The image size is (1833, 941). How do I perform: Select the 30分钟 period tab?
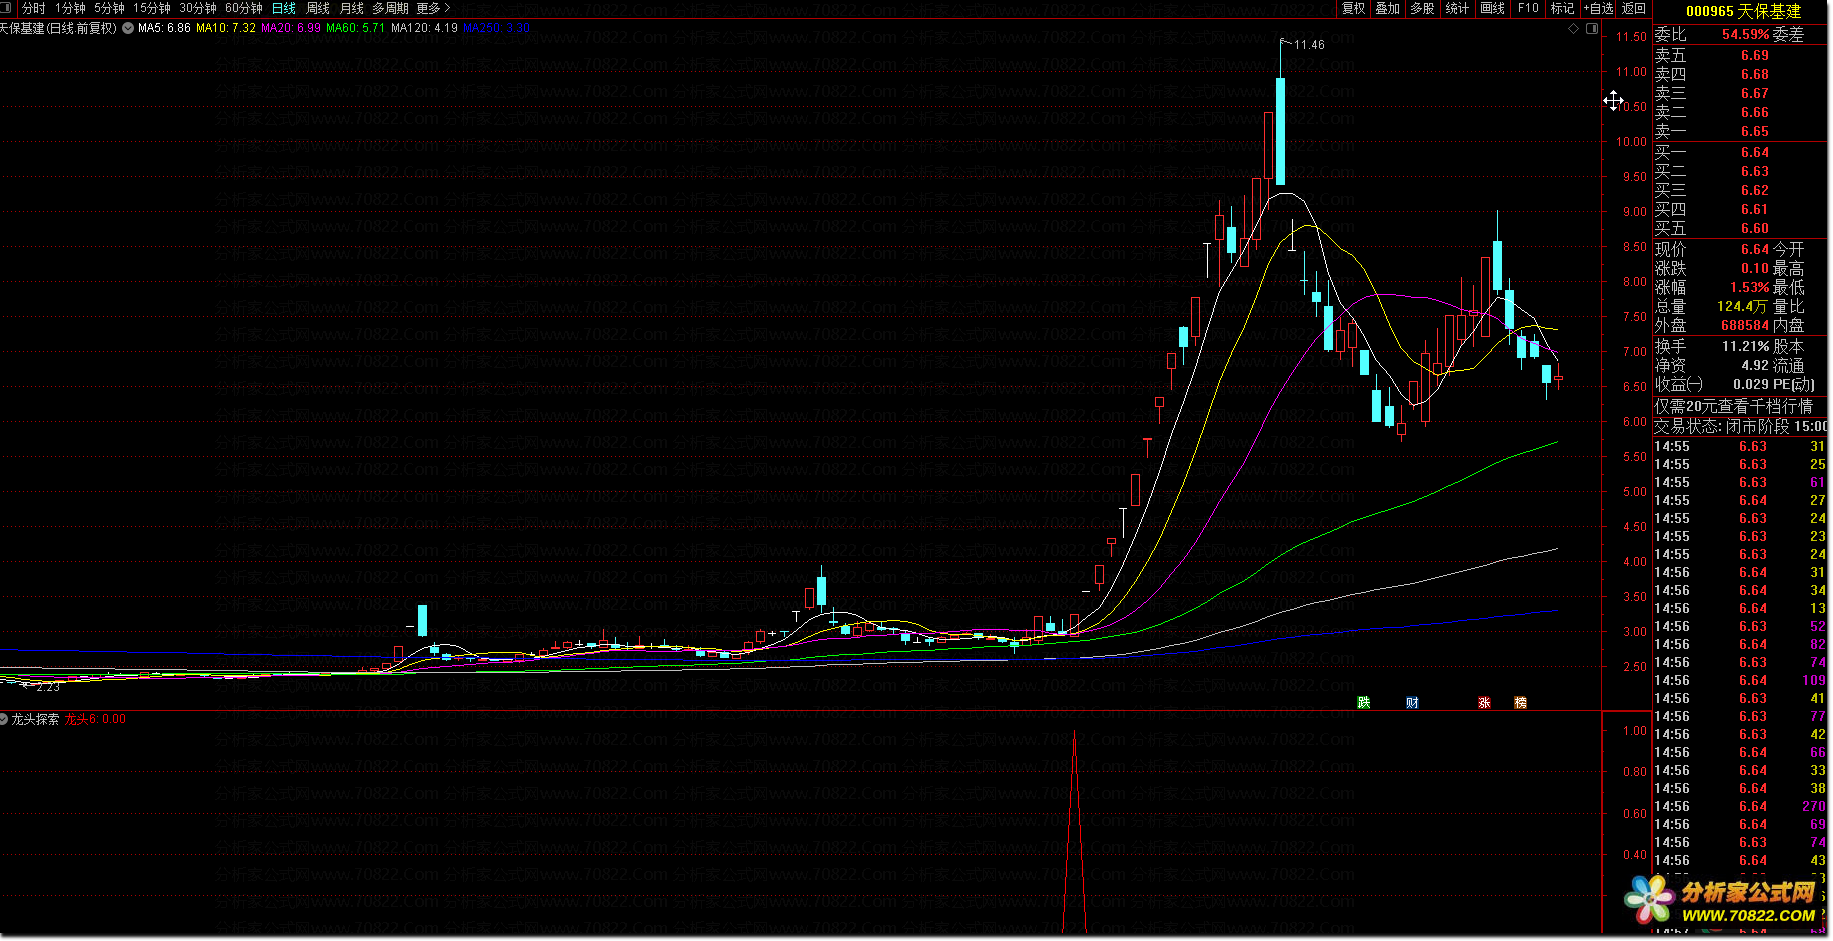[198, 8]
